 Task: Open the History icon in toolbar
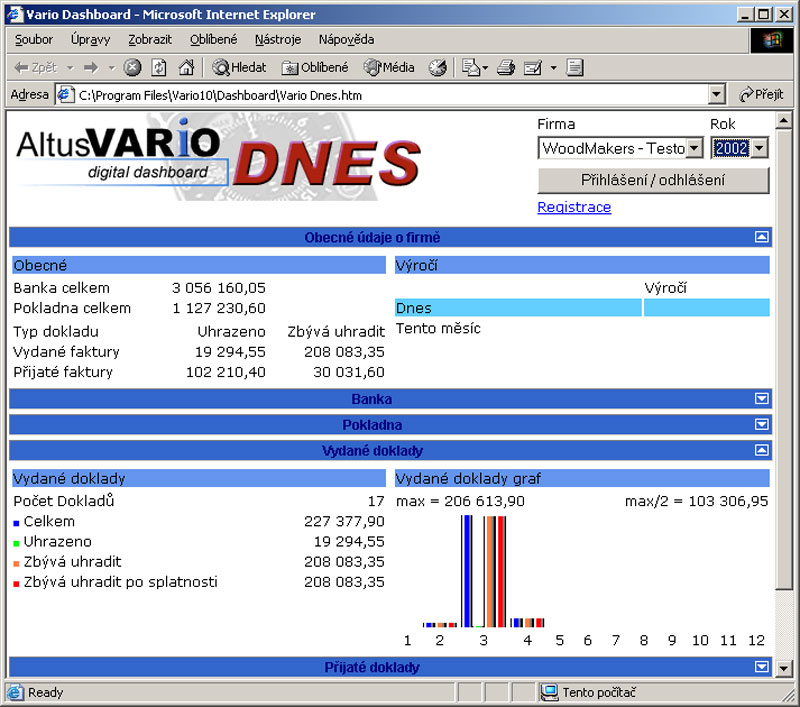(x=437, y=68)
